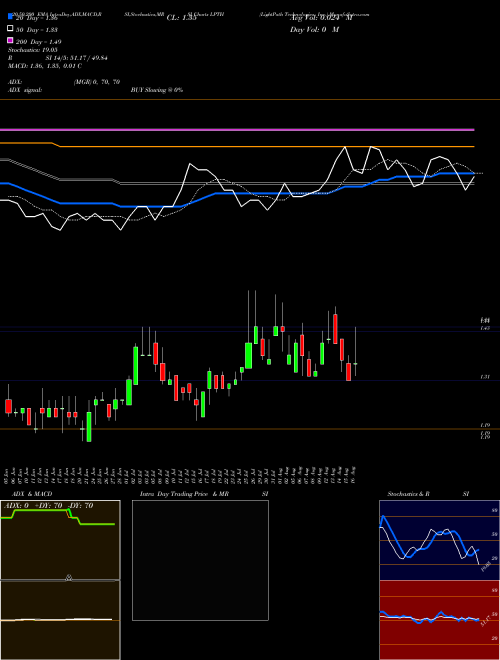This screenshot has height=660, width=500.
Task: Click the 'MACD: 1.36, 1.35, 0.01 C' line
Action: point(45,66)
